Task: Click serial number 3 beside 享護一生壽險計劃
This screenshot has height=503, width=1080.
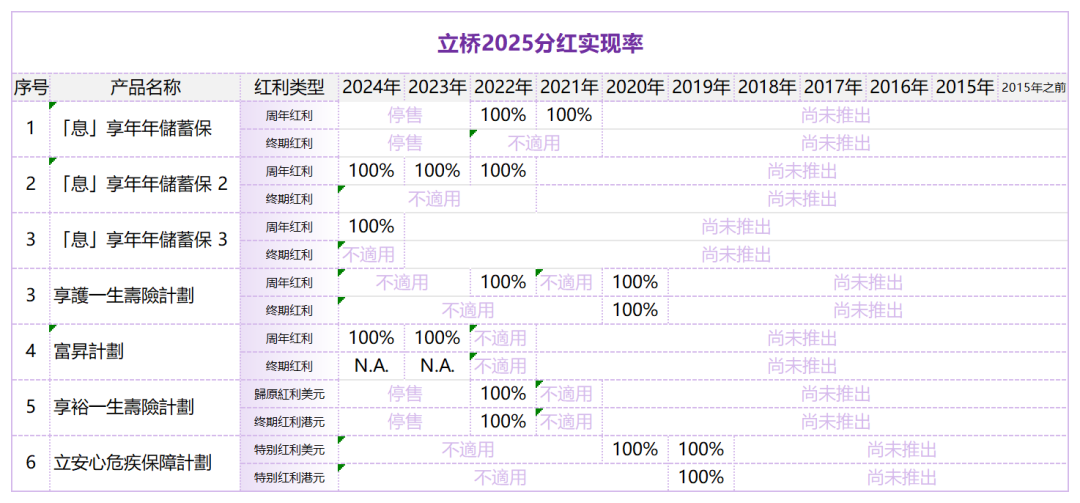Action: [31, 296]
